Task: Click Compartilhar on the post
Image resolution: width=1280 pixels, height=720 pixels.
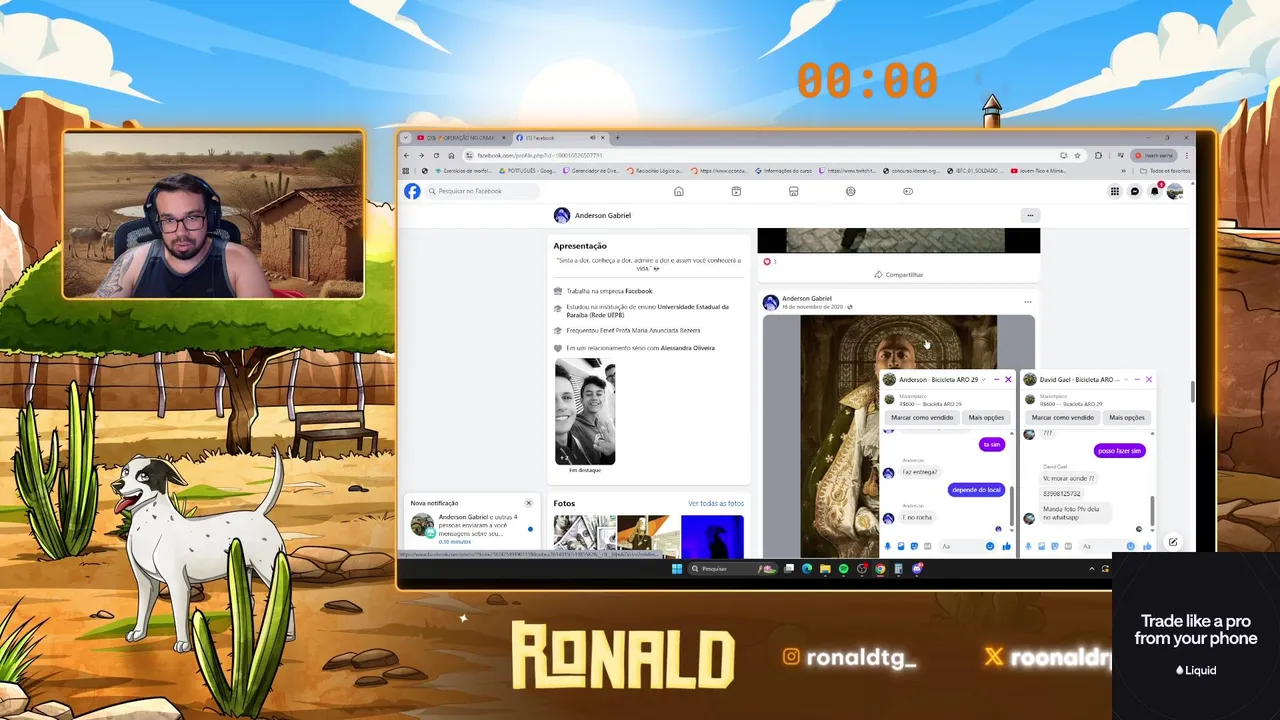Action: click(898, 275)
